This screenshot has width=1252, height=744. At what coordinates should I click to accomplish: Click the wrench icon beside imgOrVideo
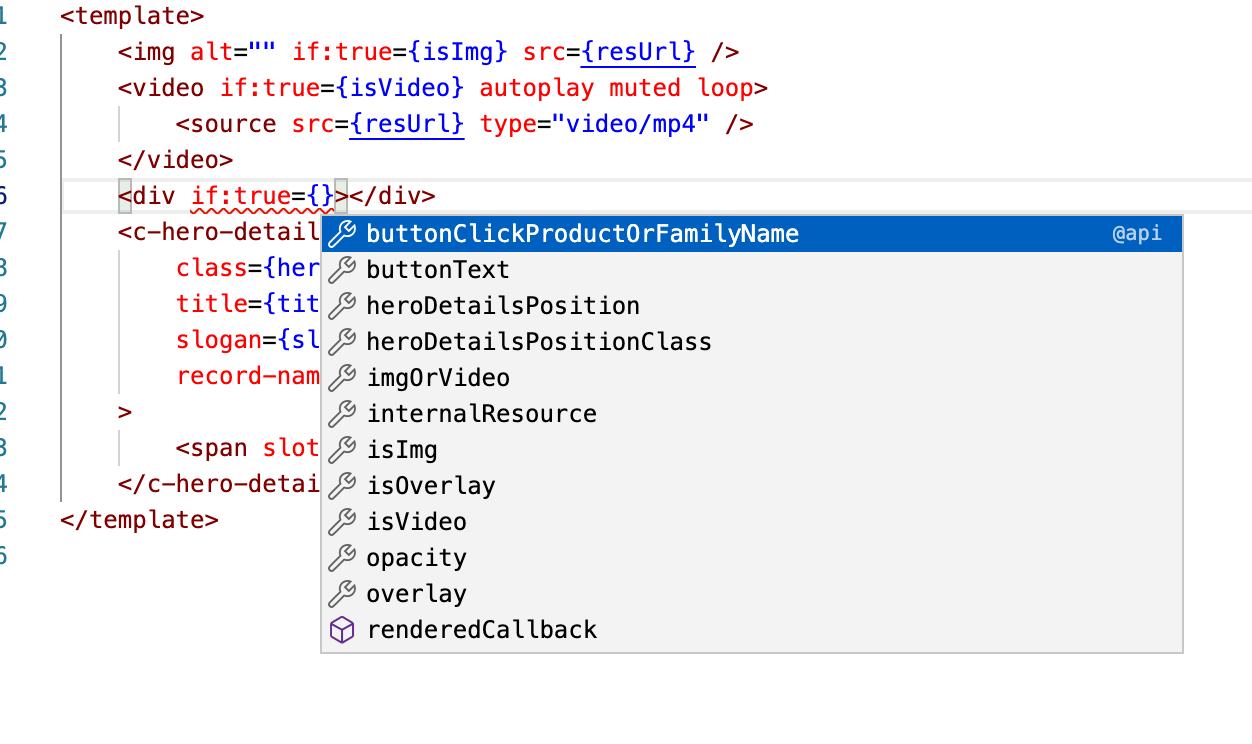pos(341,377)
